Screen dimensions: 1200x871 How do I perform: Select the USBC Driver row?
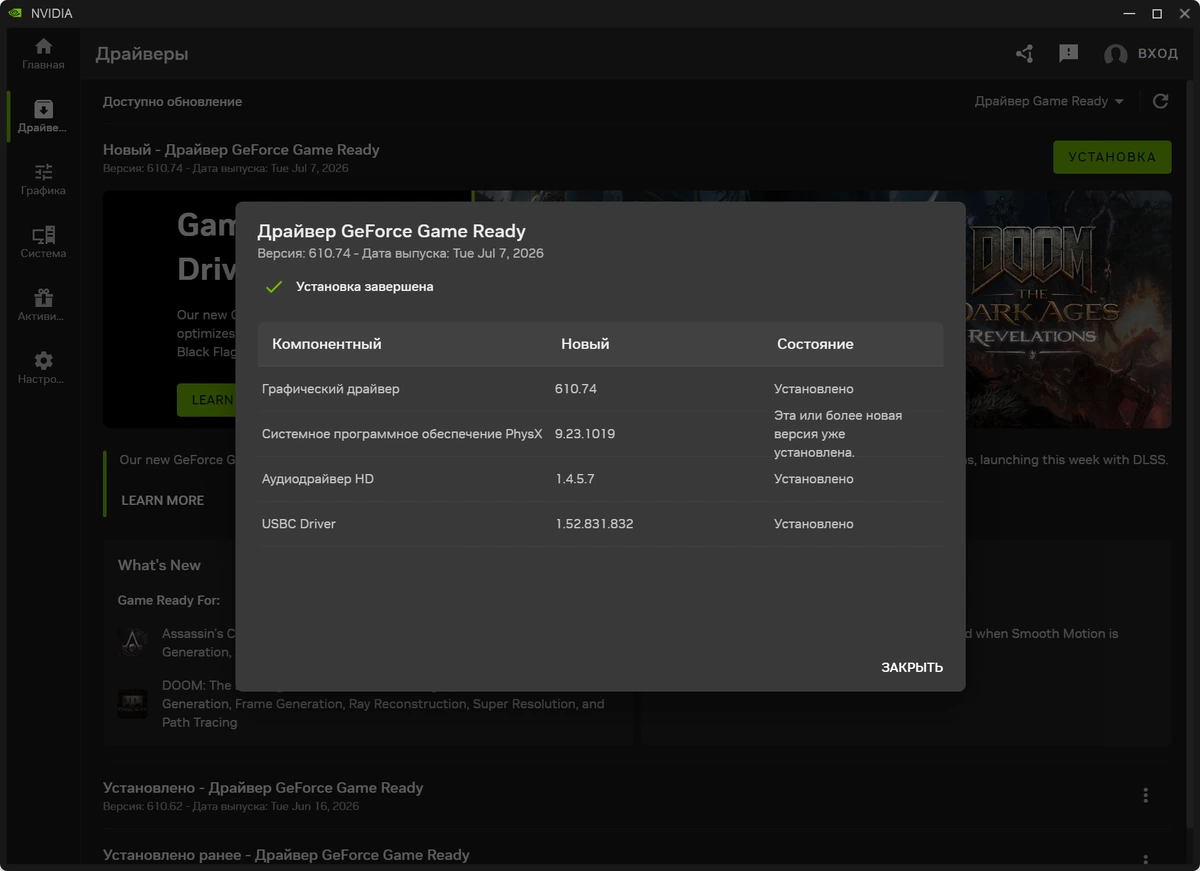[x=600, y=524]
